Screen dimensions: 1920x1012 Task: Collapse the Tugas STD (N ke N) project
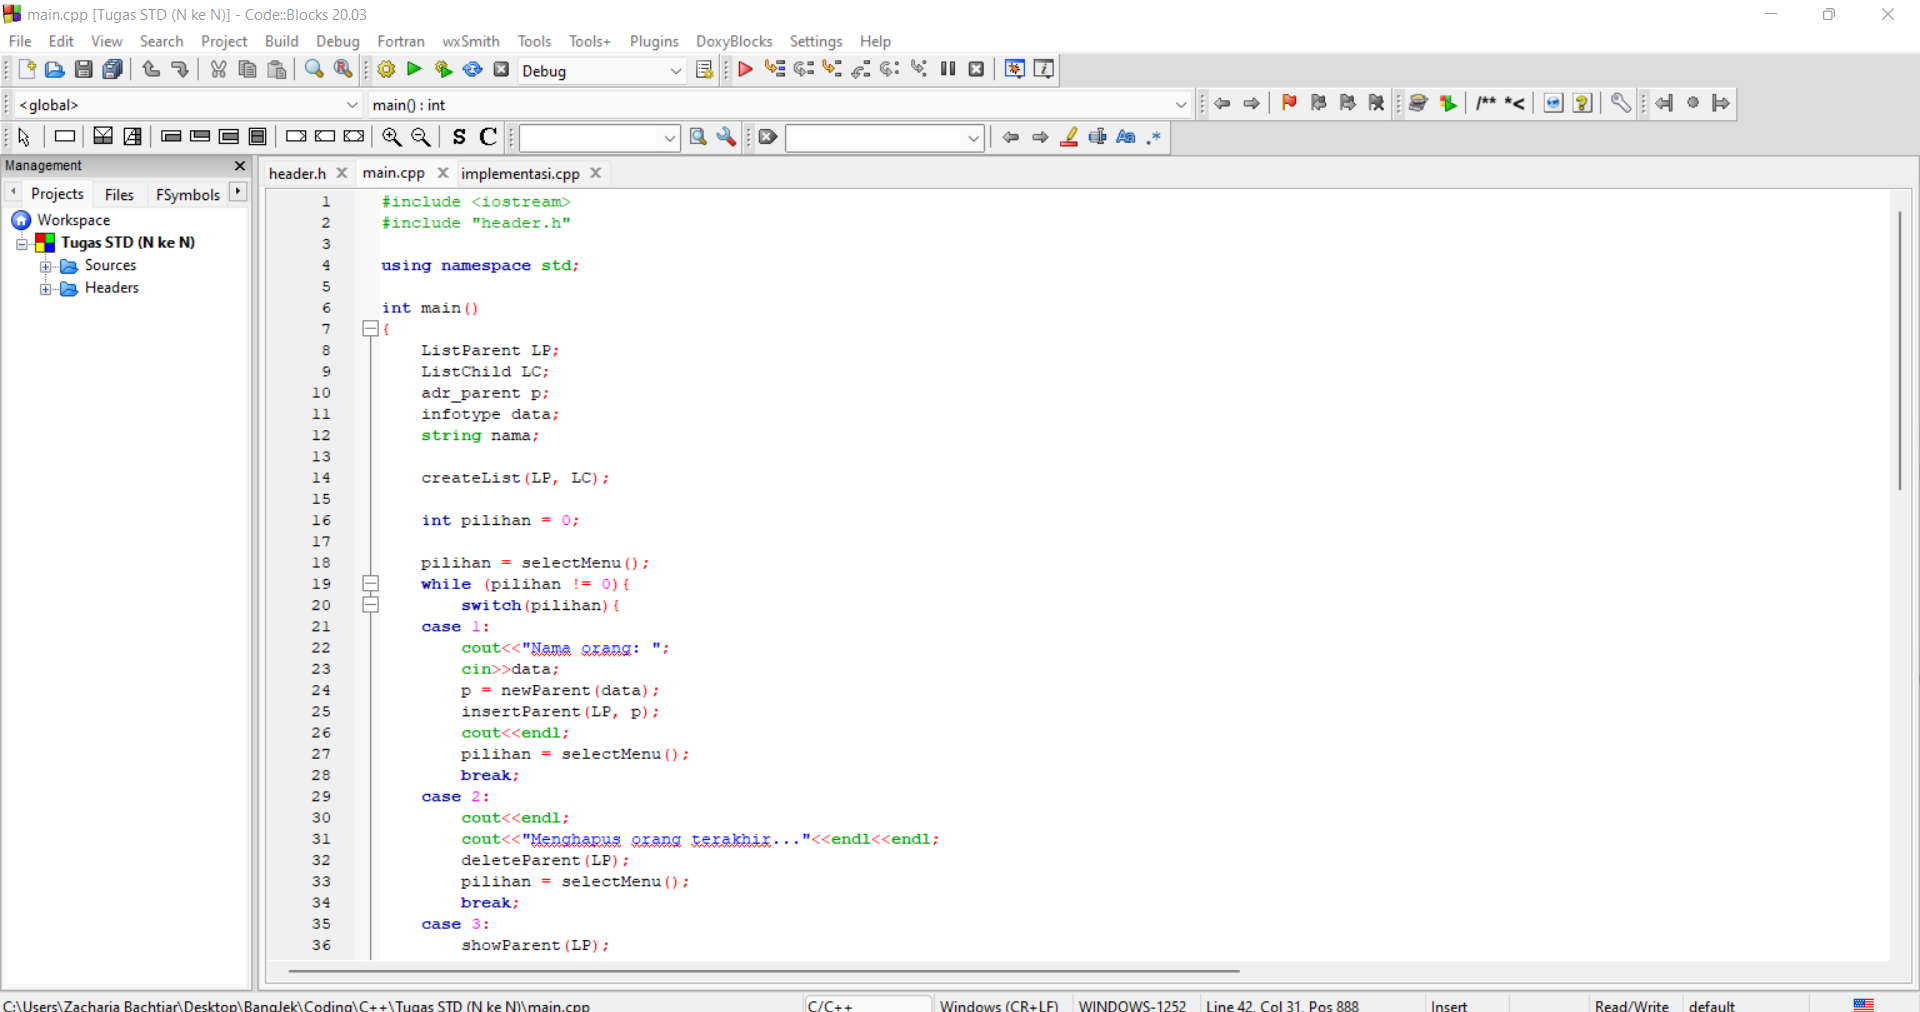tap(22, 244)
